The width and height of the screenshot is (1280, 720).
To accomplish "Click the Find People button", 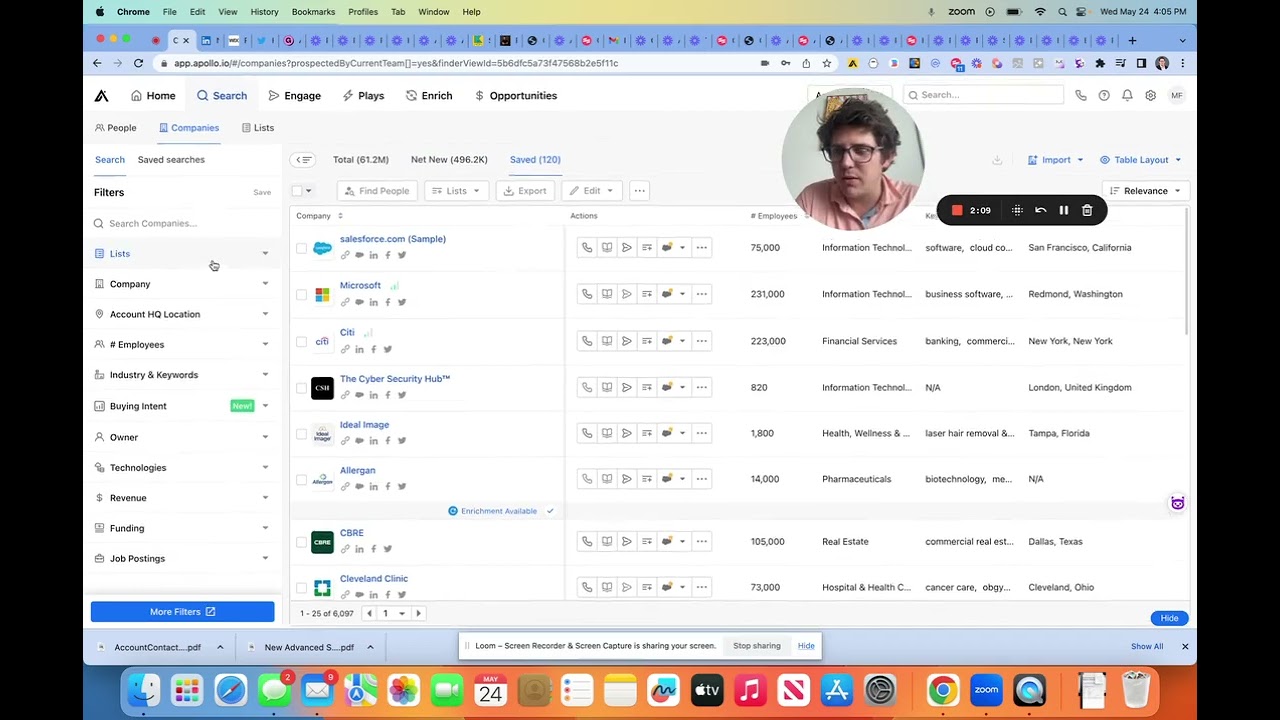I will [377, 191].
